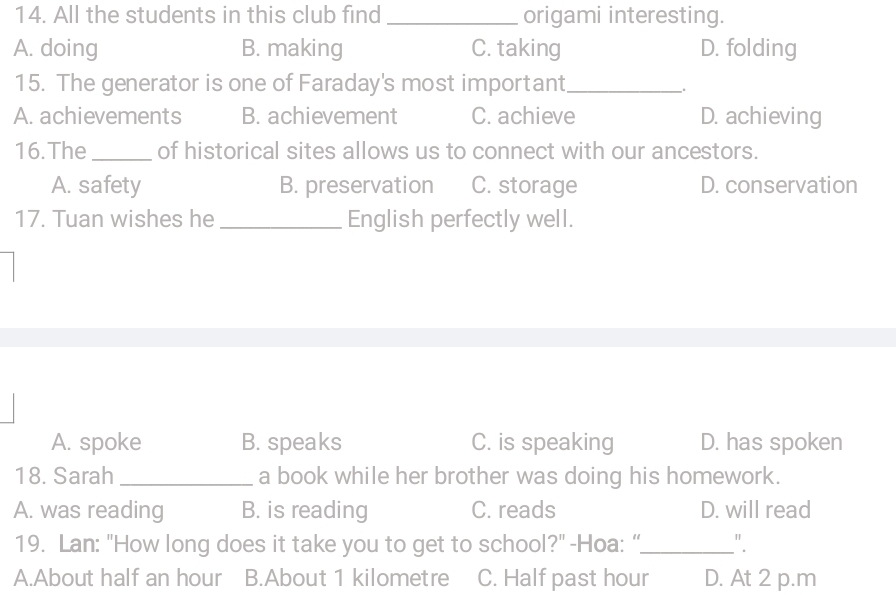
Task: Select 'A. spoke' for question 17
Action: pyautogui.click(x=96, y=442)
